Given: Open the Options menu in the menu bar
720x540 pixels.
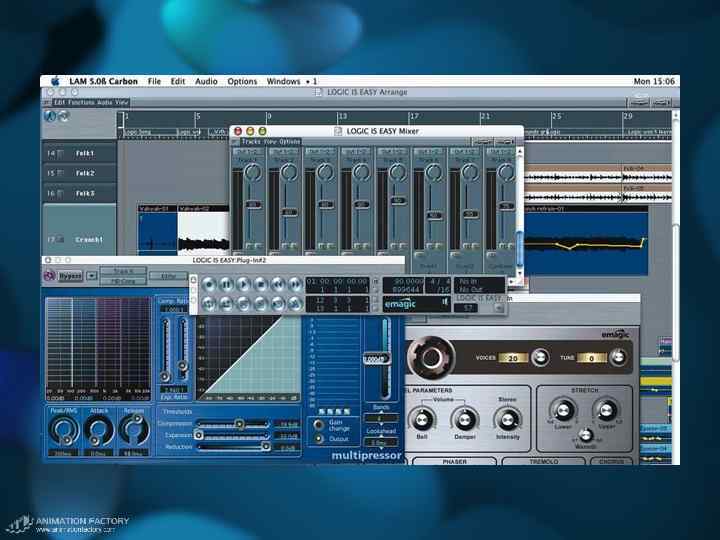Looking at the screenshot, I should tap(242, 81).
